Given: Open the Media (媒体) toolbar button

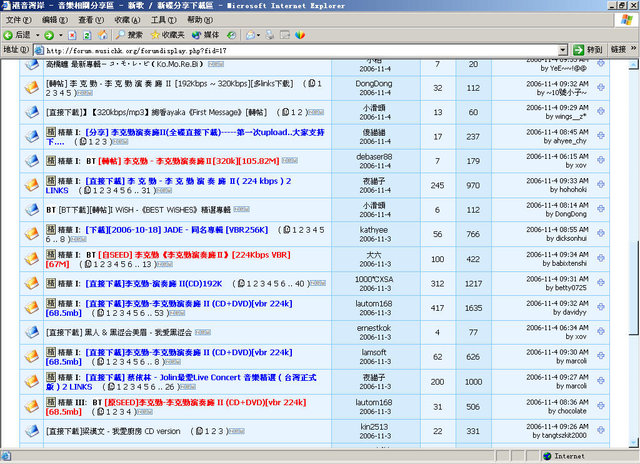Looking at the screenshot, I should pyautogui.click(x=213, y=34).
